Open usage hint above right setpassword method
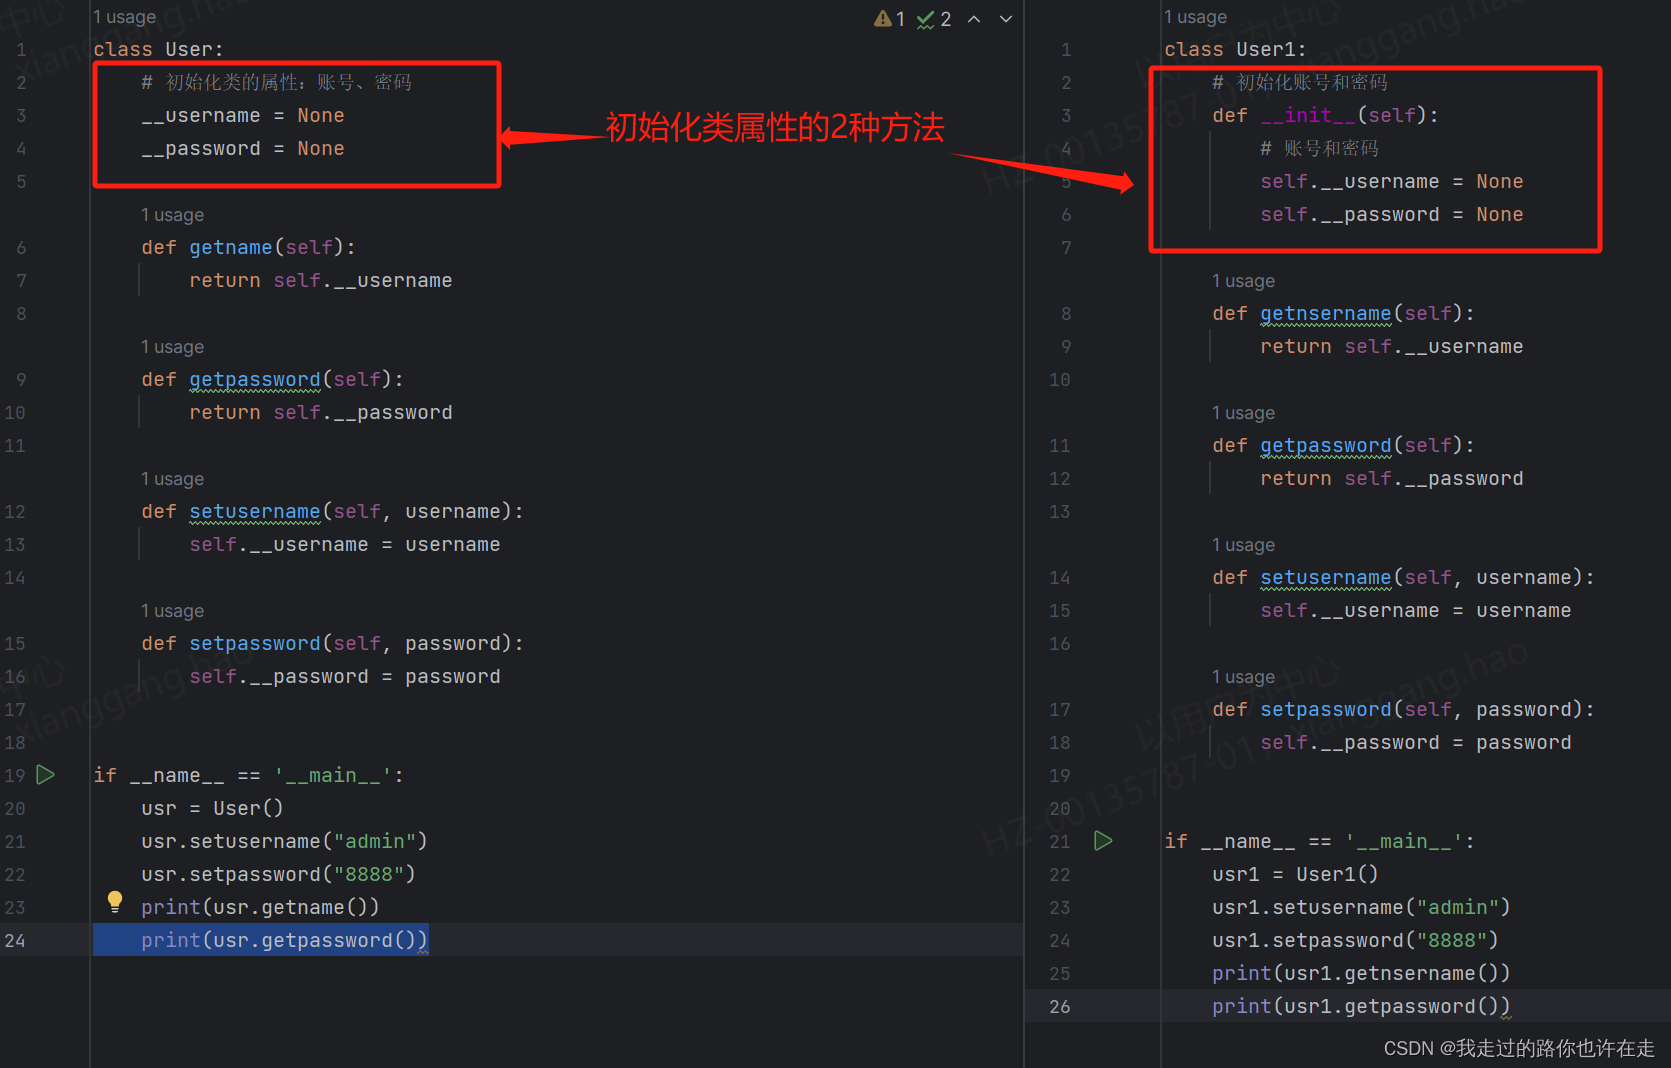This screenshot has height=1068, width=1671. (1243, 677)
